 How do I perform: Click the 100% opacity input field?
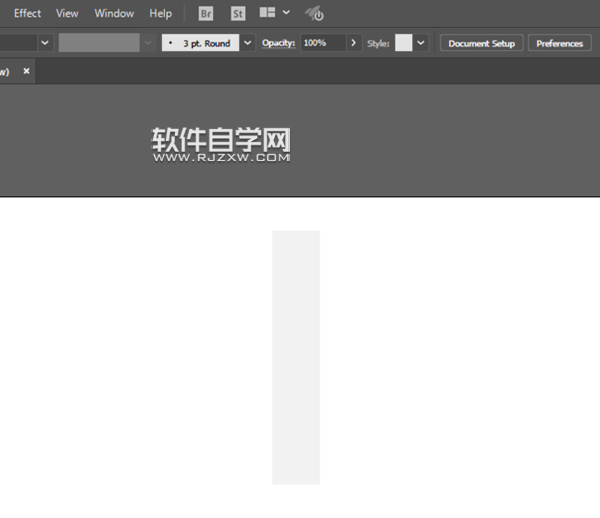323,43
